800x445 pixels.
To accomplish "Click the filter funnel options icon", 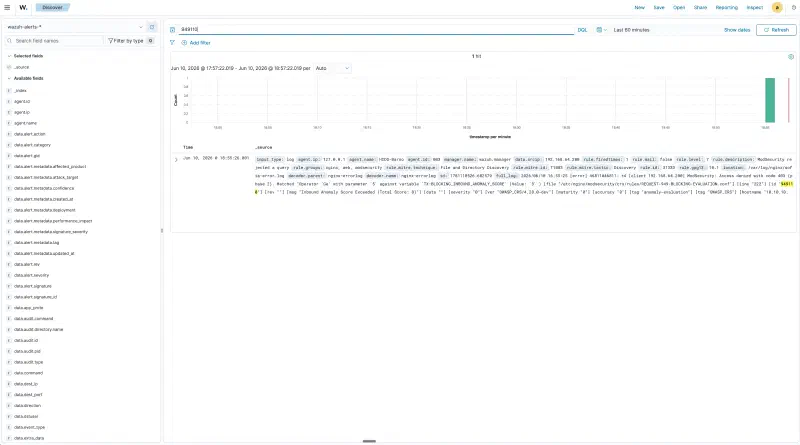I will pyautogui.click(x=172, y=43).
